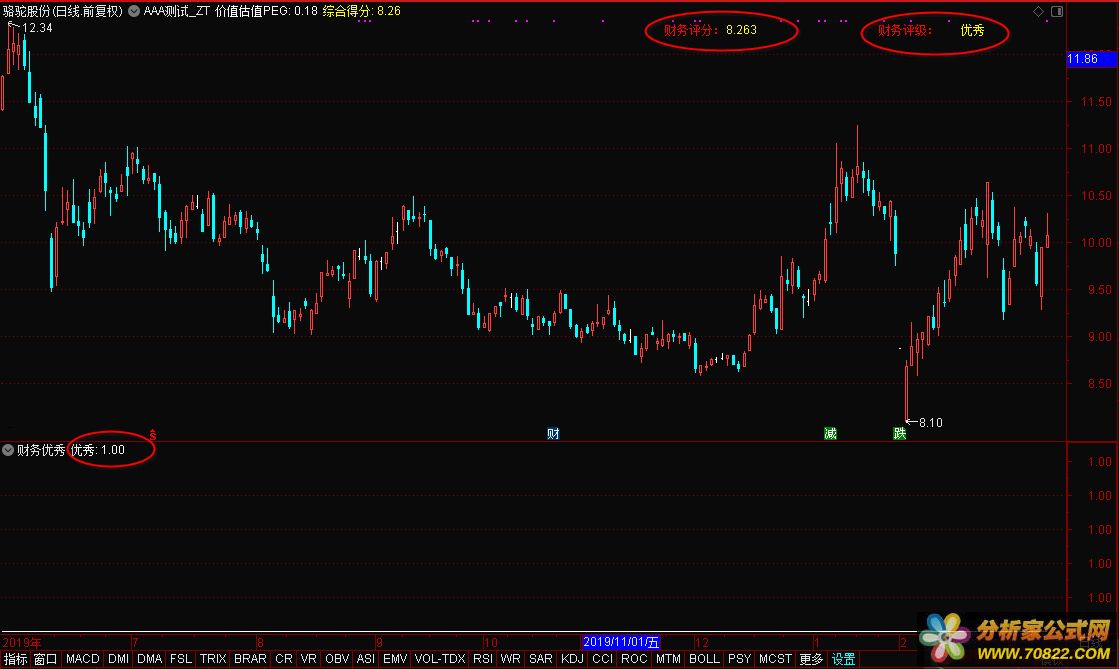This screenshot has width=1119, height=669.
Task: Open the 指标 tab
Action: click(15, 659)
